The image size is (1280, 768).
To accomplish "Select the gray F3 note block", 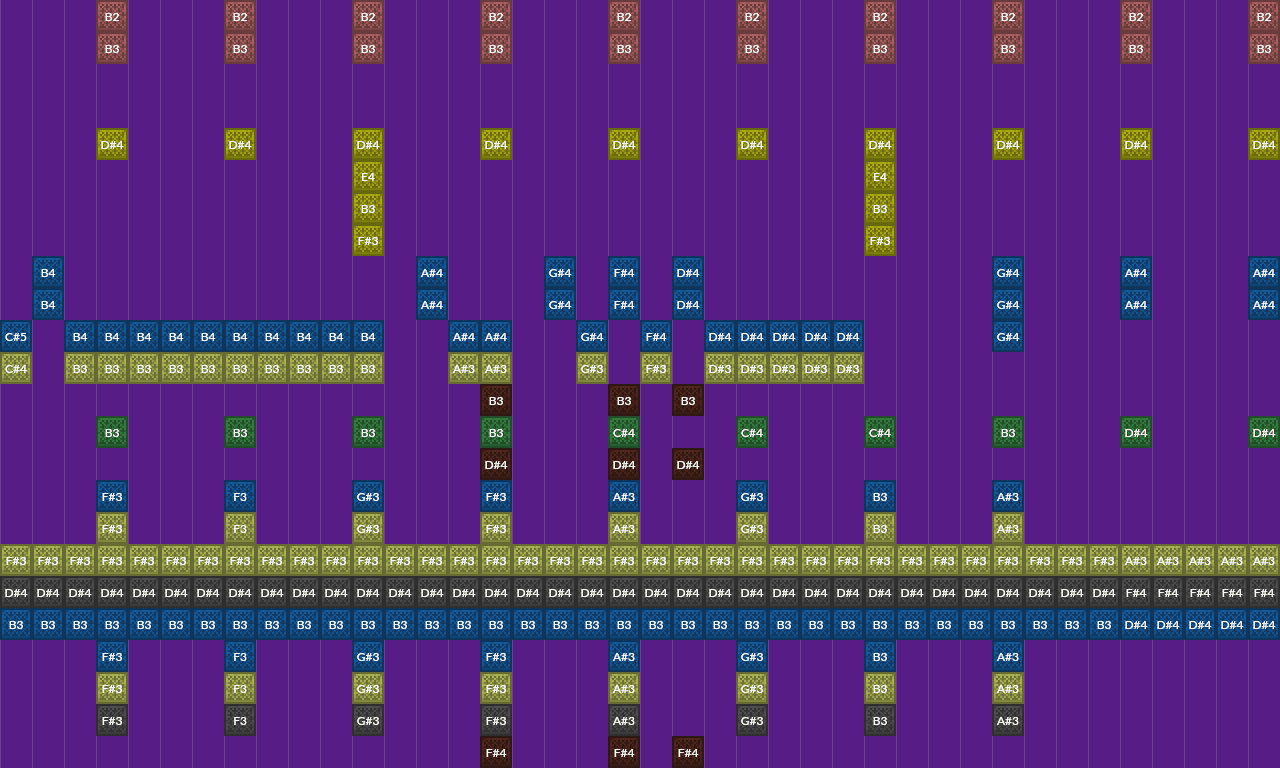I will pyautogui.click(x=240, y=721).
